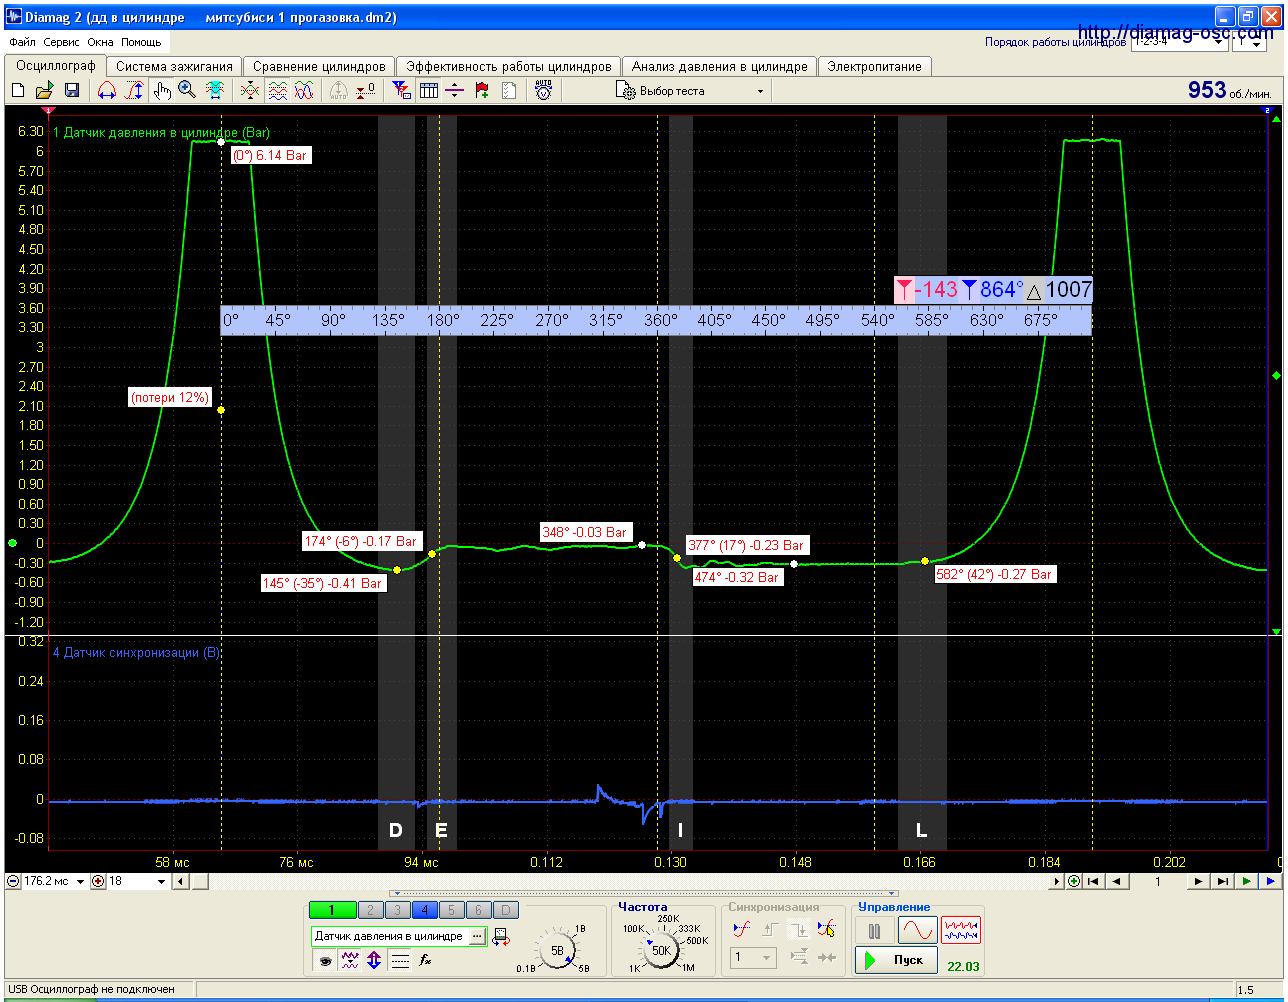The width and height of the screenshot is (1288, 1002).
Task: Open the small cylinder number dropdown at top right
Action: pos(1250,43)
